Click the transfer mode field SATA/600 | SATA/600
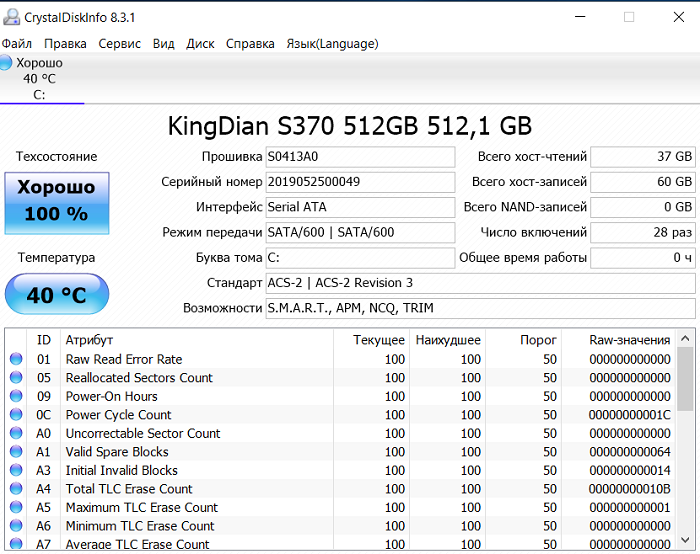Viewport: 700px width, 554px height. (360, 232)
